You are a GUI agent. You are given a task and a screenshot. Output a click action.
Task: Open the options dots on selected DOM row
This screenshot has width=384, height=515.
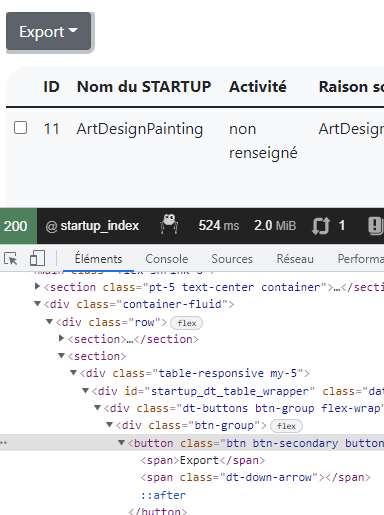click(3, 442)
